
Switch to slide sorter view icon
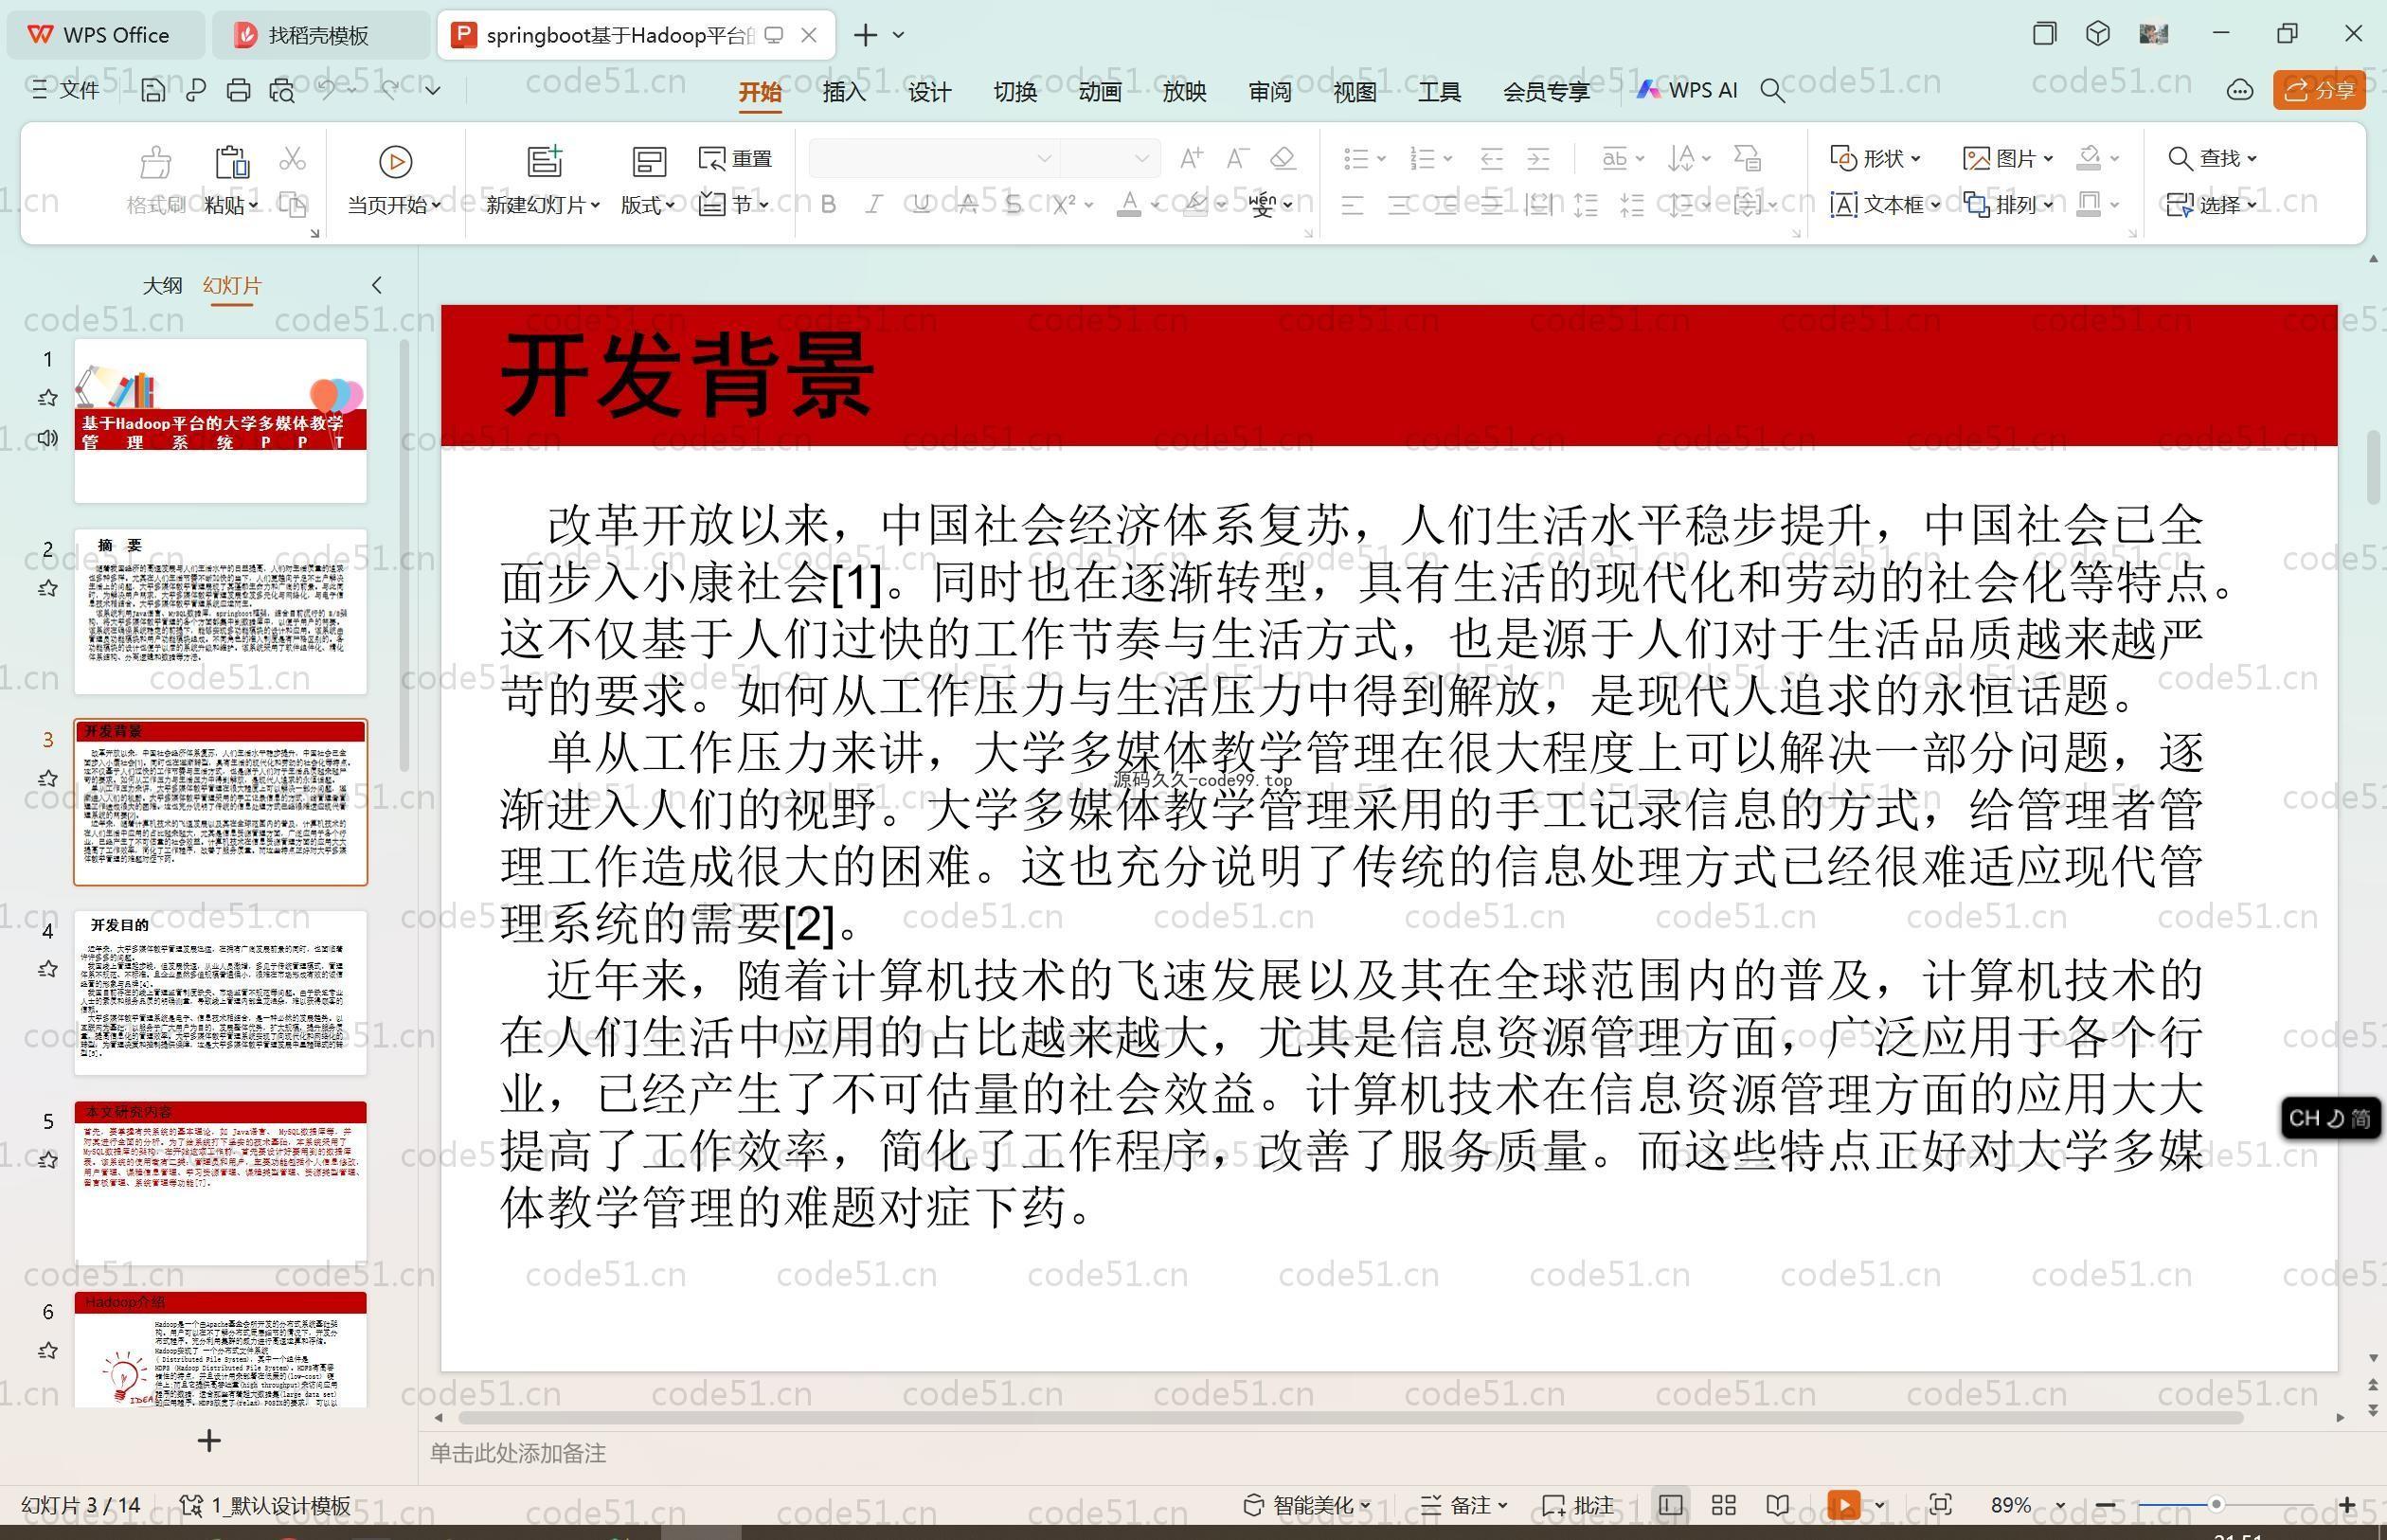1723,1505
